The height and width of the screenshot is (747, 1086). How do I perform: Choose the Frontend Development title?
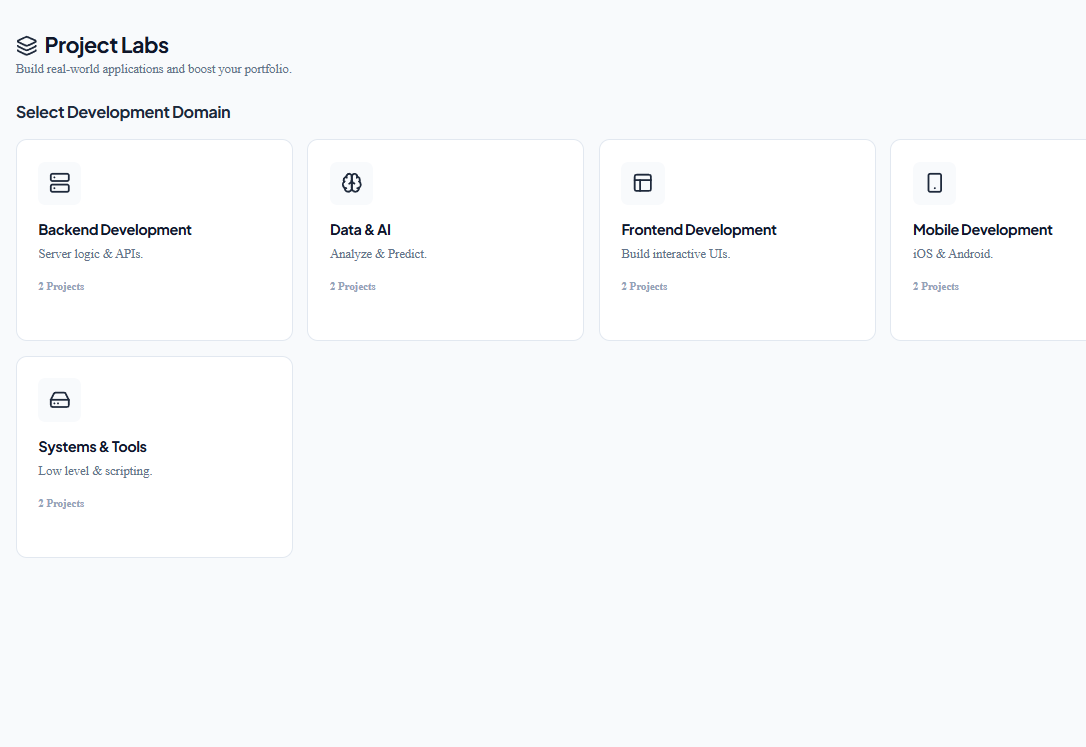699,230
